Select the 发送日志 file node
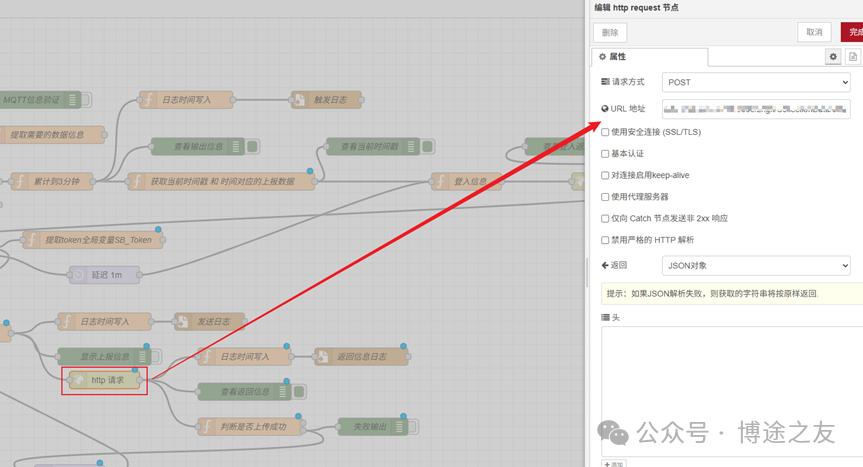 point(210,321)
